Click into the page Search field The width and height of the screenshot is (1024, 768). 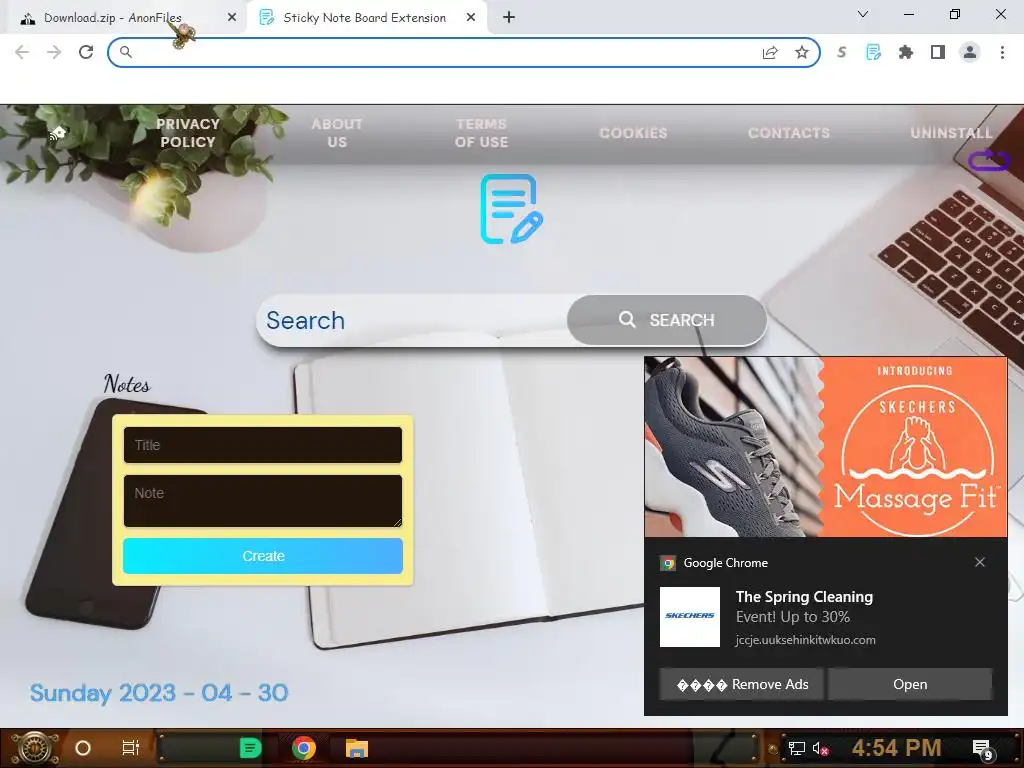pyautogui.click(x=413, y=321)
